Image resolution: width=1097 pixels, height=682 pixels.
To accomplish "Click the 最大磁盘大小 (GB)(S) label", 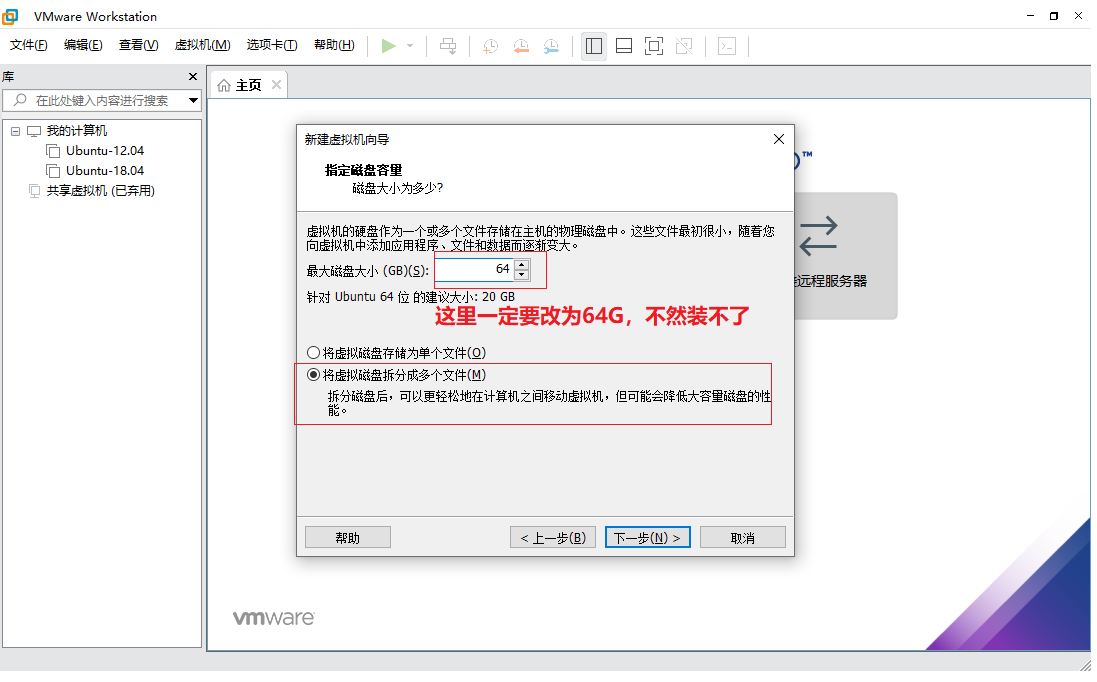I will click(368, 271).
